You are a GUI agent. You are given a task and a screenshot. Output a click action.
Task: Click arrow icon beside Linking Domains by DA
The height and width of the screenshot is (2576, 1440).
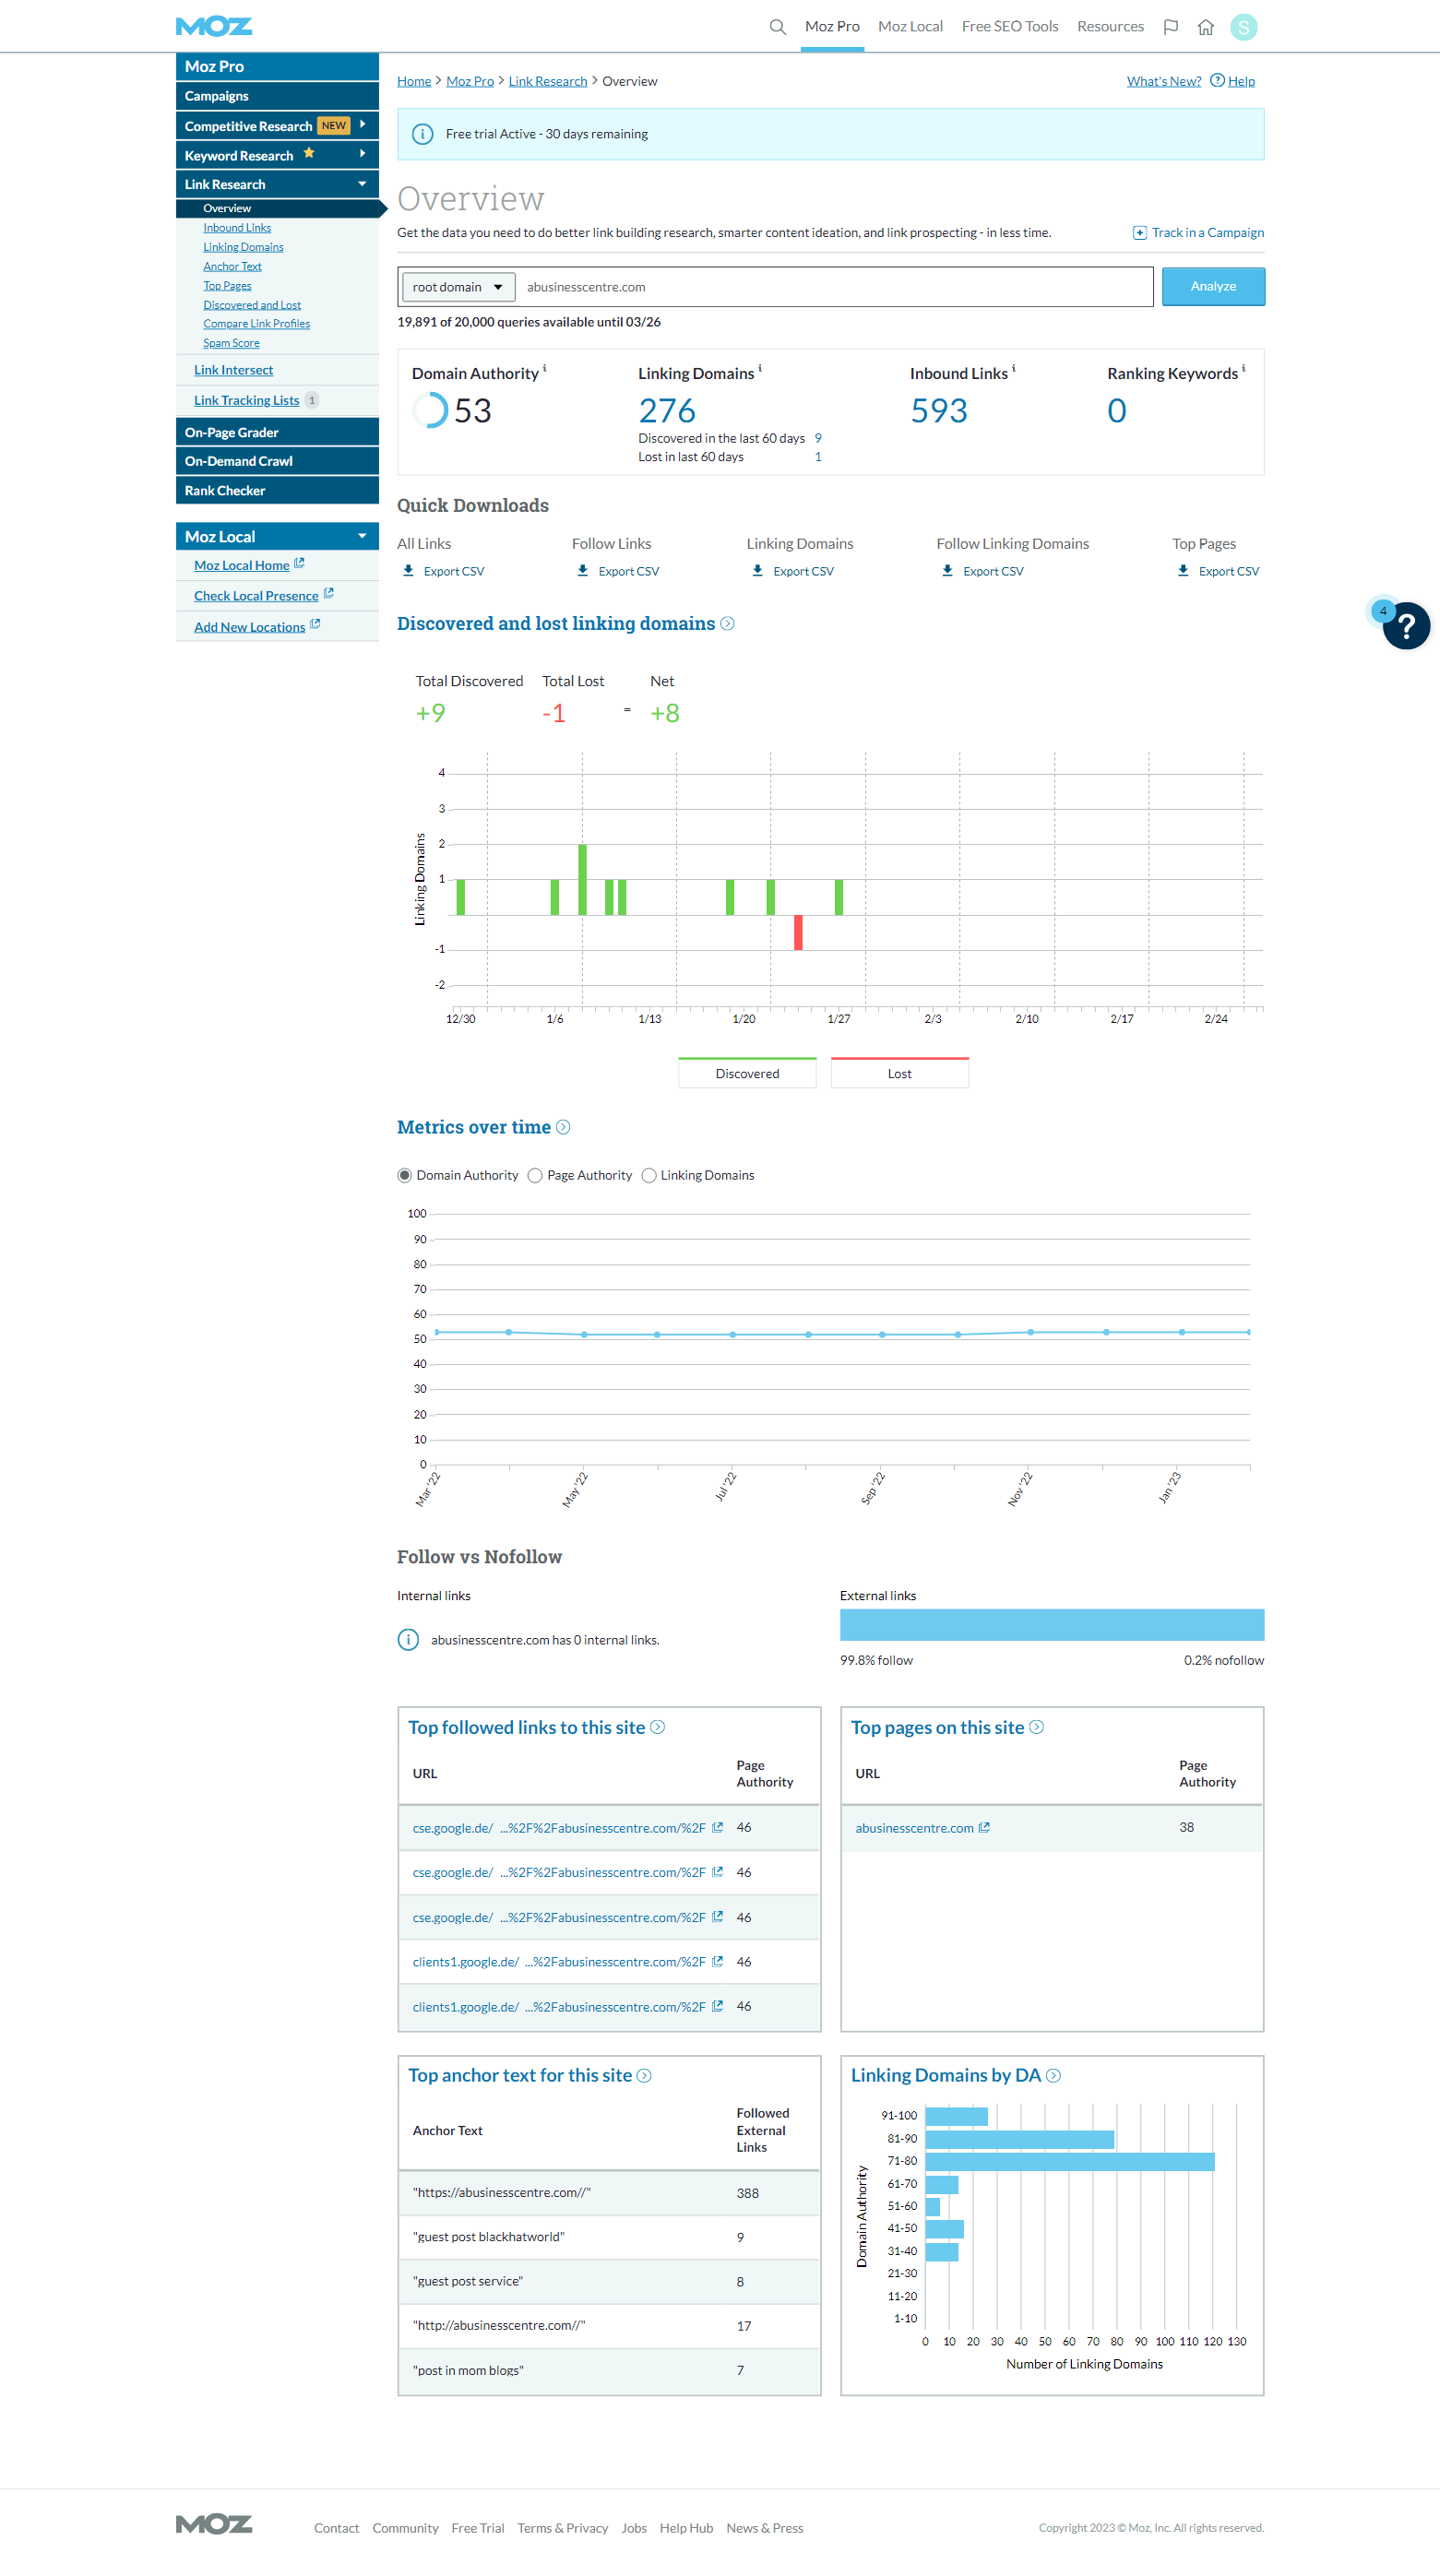pyautogui.click(x=1053, y=2075)
